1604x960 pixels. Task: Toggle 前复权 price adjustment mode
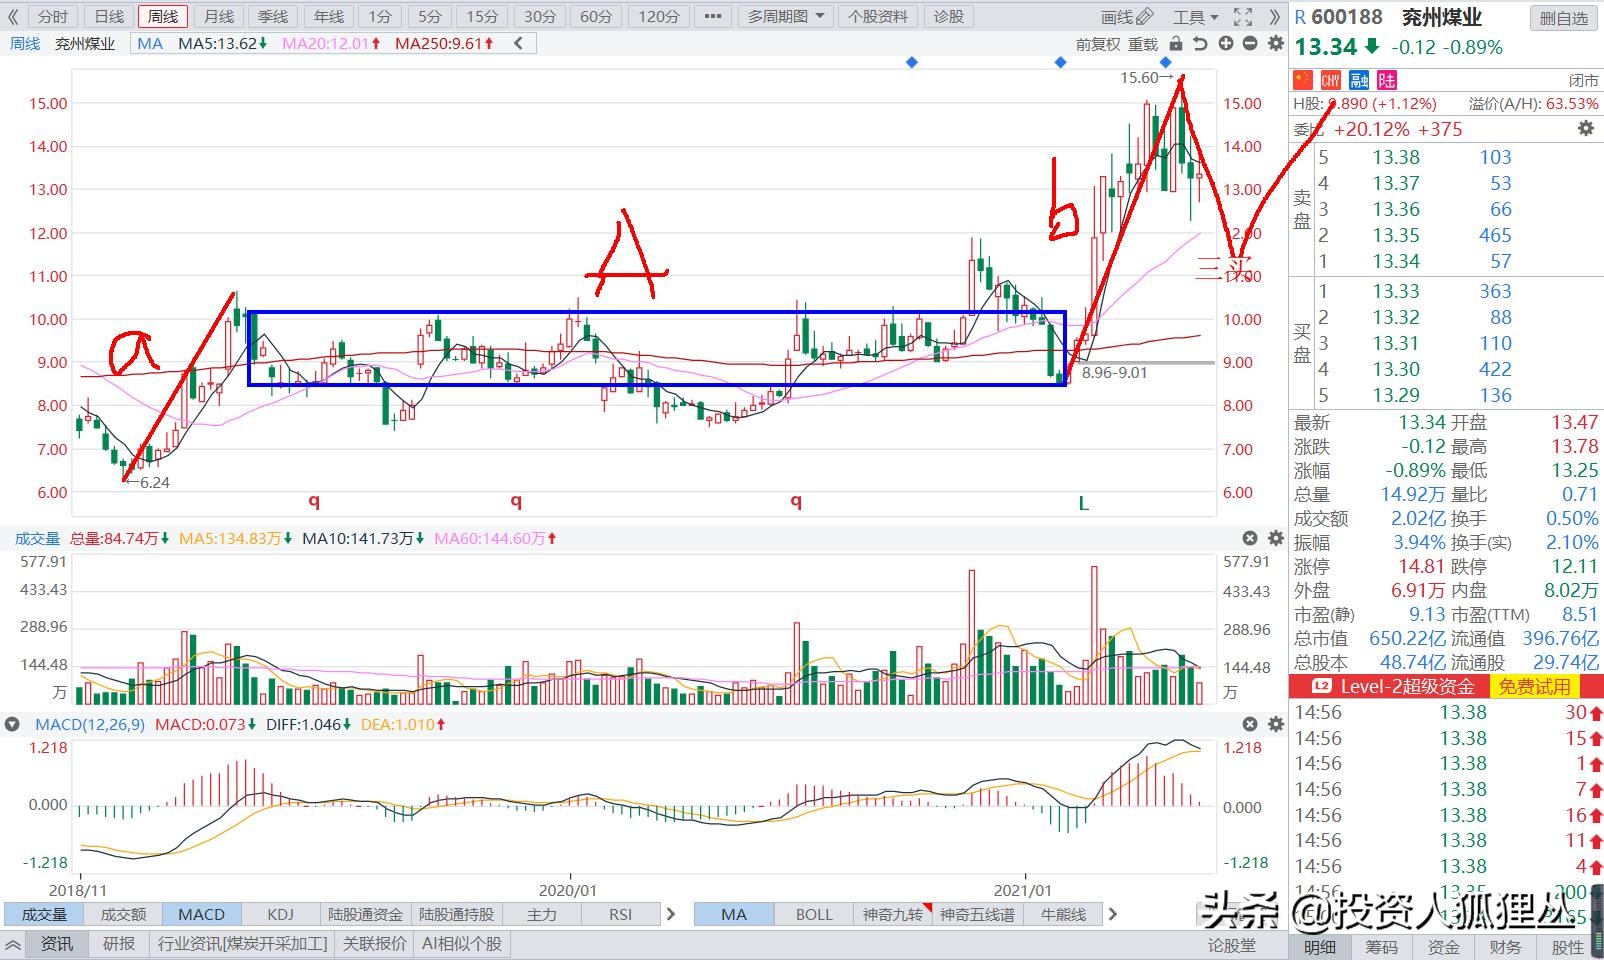(1098, 44)
